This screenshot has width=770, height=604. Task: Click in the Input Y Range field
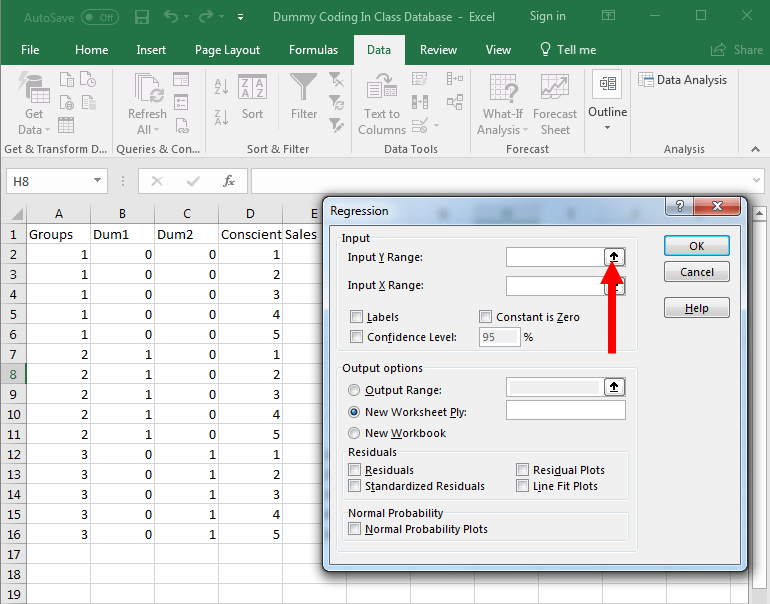tap(555, 257)
